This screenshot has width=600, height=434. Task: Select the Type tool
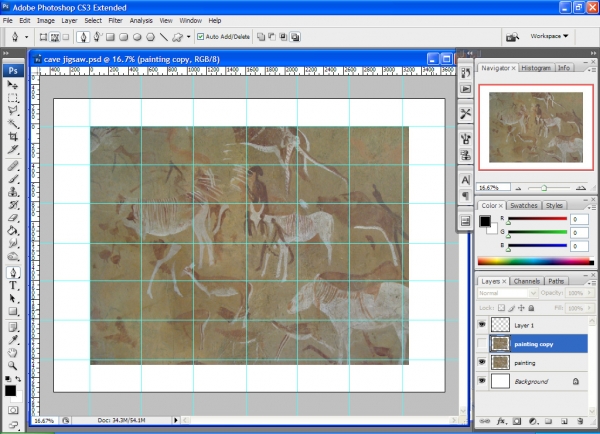click(13, 286)
